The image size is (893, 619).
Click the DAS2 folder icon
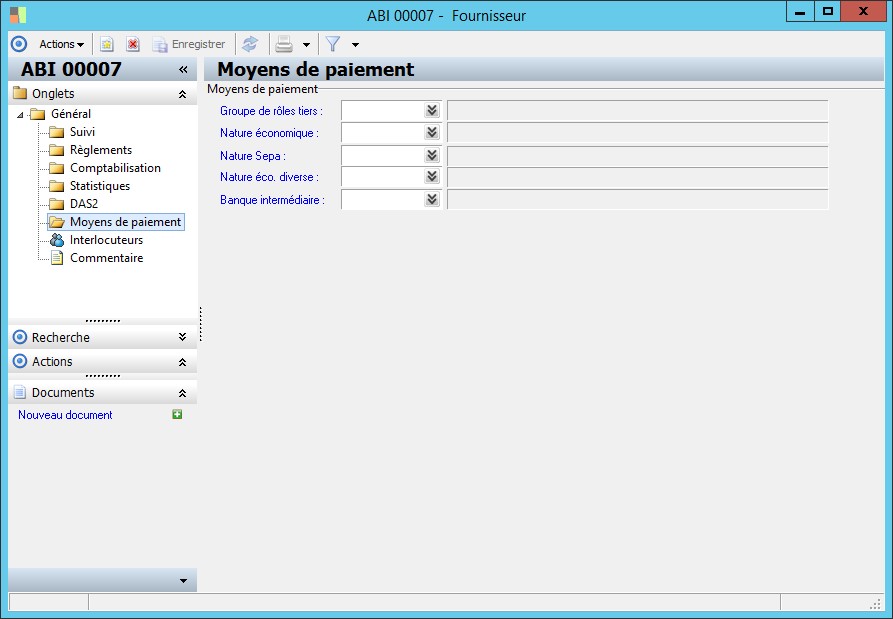coord(56,204)
